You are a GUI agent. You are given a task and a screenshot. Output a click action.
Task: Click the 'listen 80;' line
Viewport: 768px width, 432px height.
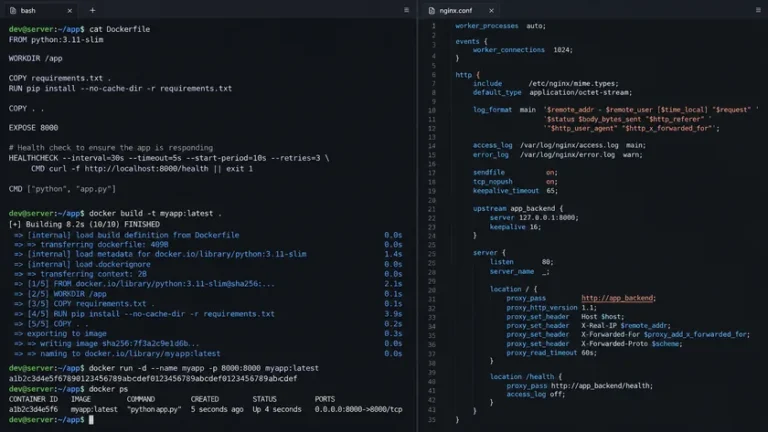[x=522, y=262]
